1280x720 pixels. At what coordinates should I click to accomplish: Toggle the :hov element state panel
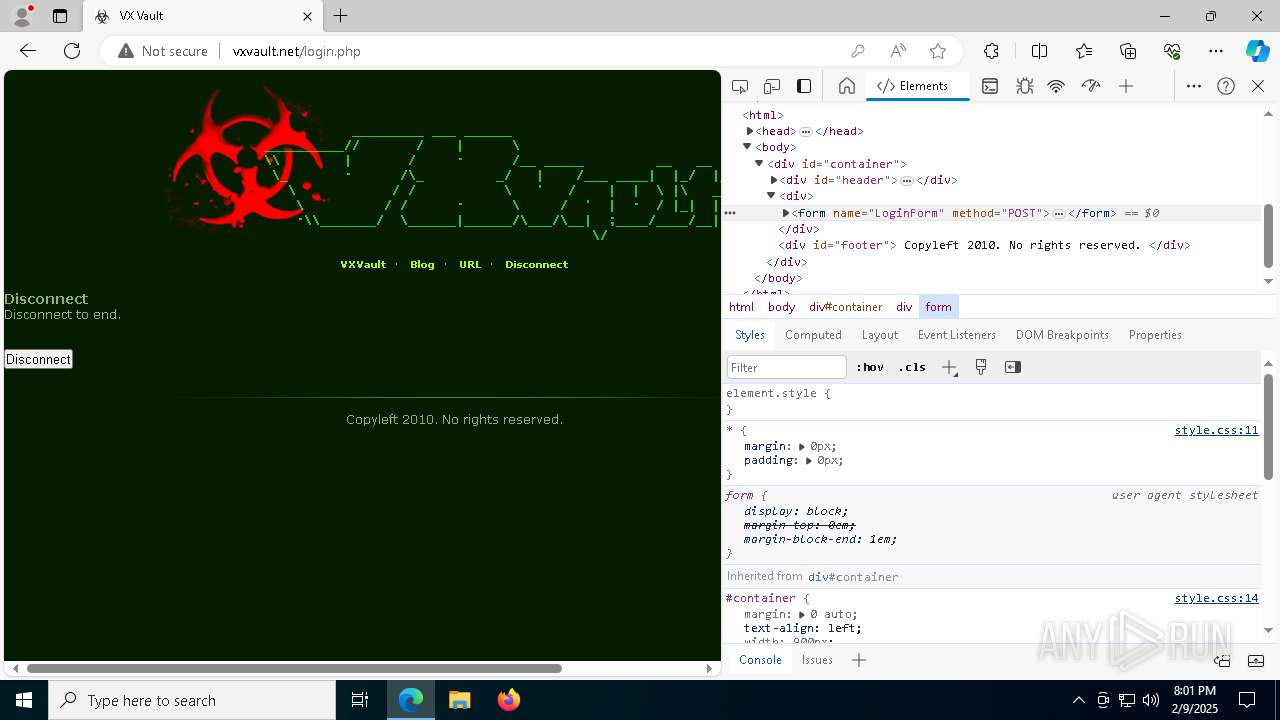click(870, 367)
